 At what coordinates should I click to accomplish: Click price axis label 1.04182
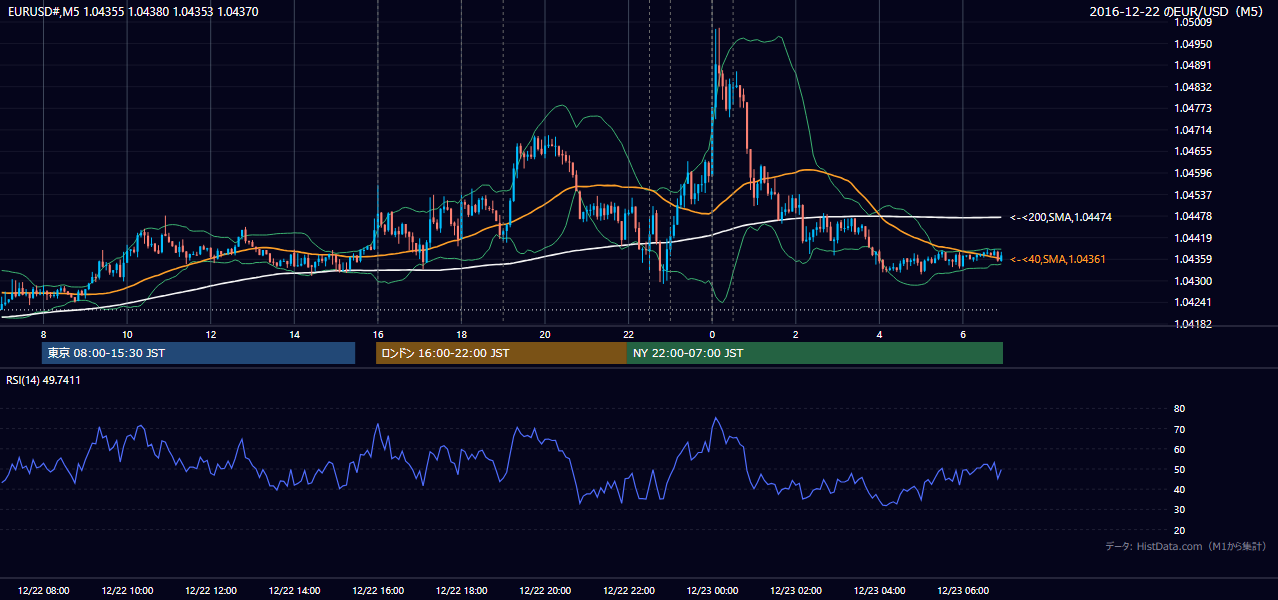pyautogui.click(x=1193, y=324)
